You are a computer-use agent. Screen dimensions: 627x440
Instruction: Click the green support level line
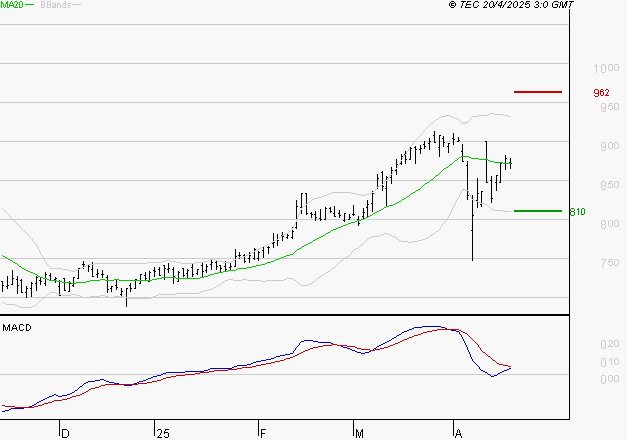click(538, 211)
